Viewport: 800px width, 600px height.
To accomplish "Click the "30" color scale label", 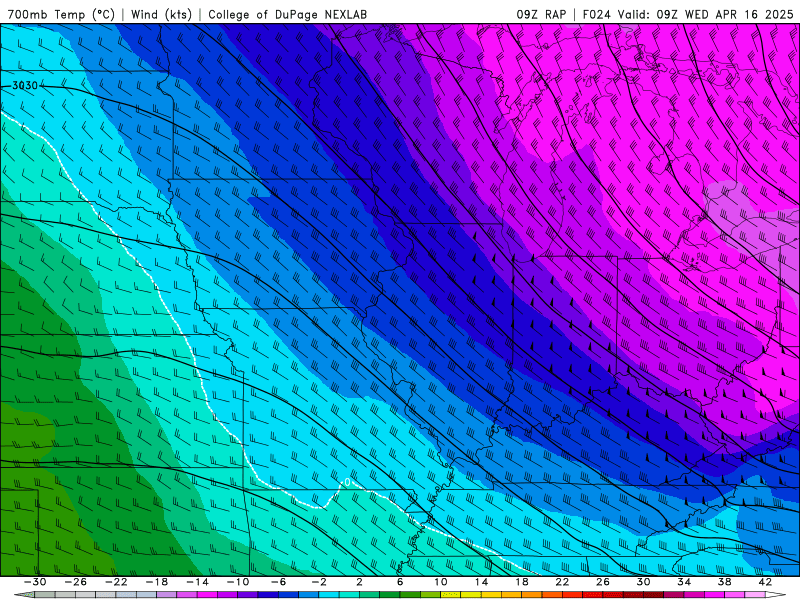I will 643,582.
